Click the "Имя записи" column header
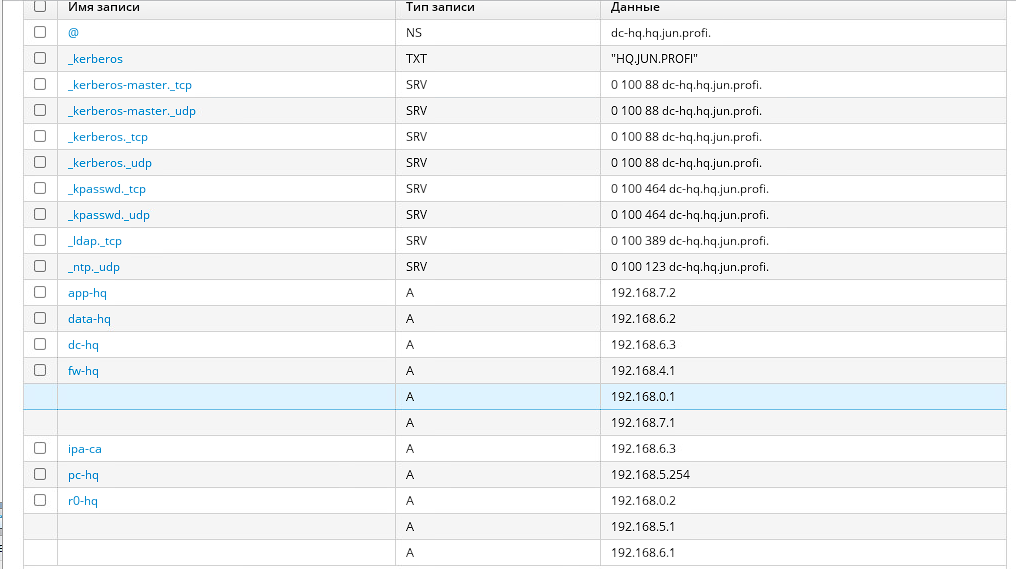The height and width of the screenshot is (569, 1016). point(104,7)
